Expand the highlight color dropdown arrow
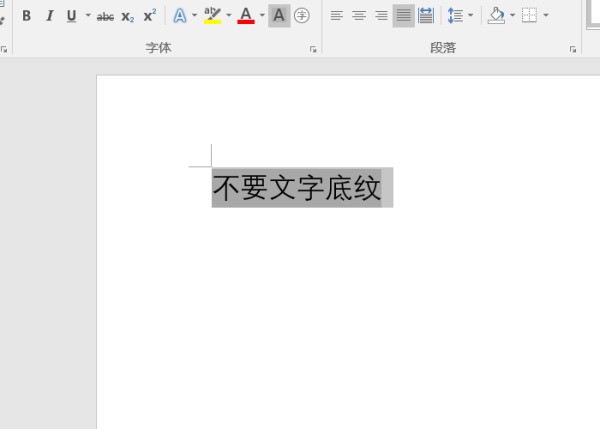 pyautogui.click(x=229, y=16)
